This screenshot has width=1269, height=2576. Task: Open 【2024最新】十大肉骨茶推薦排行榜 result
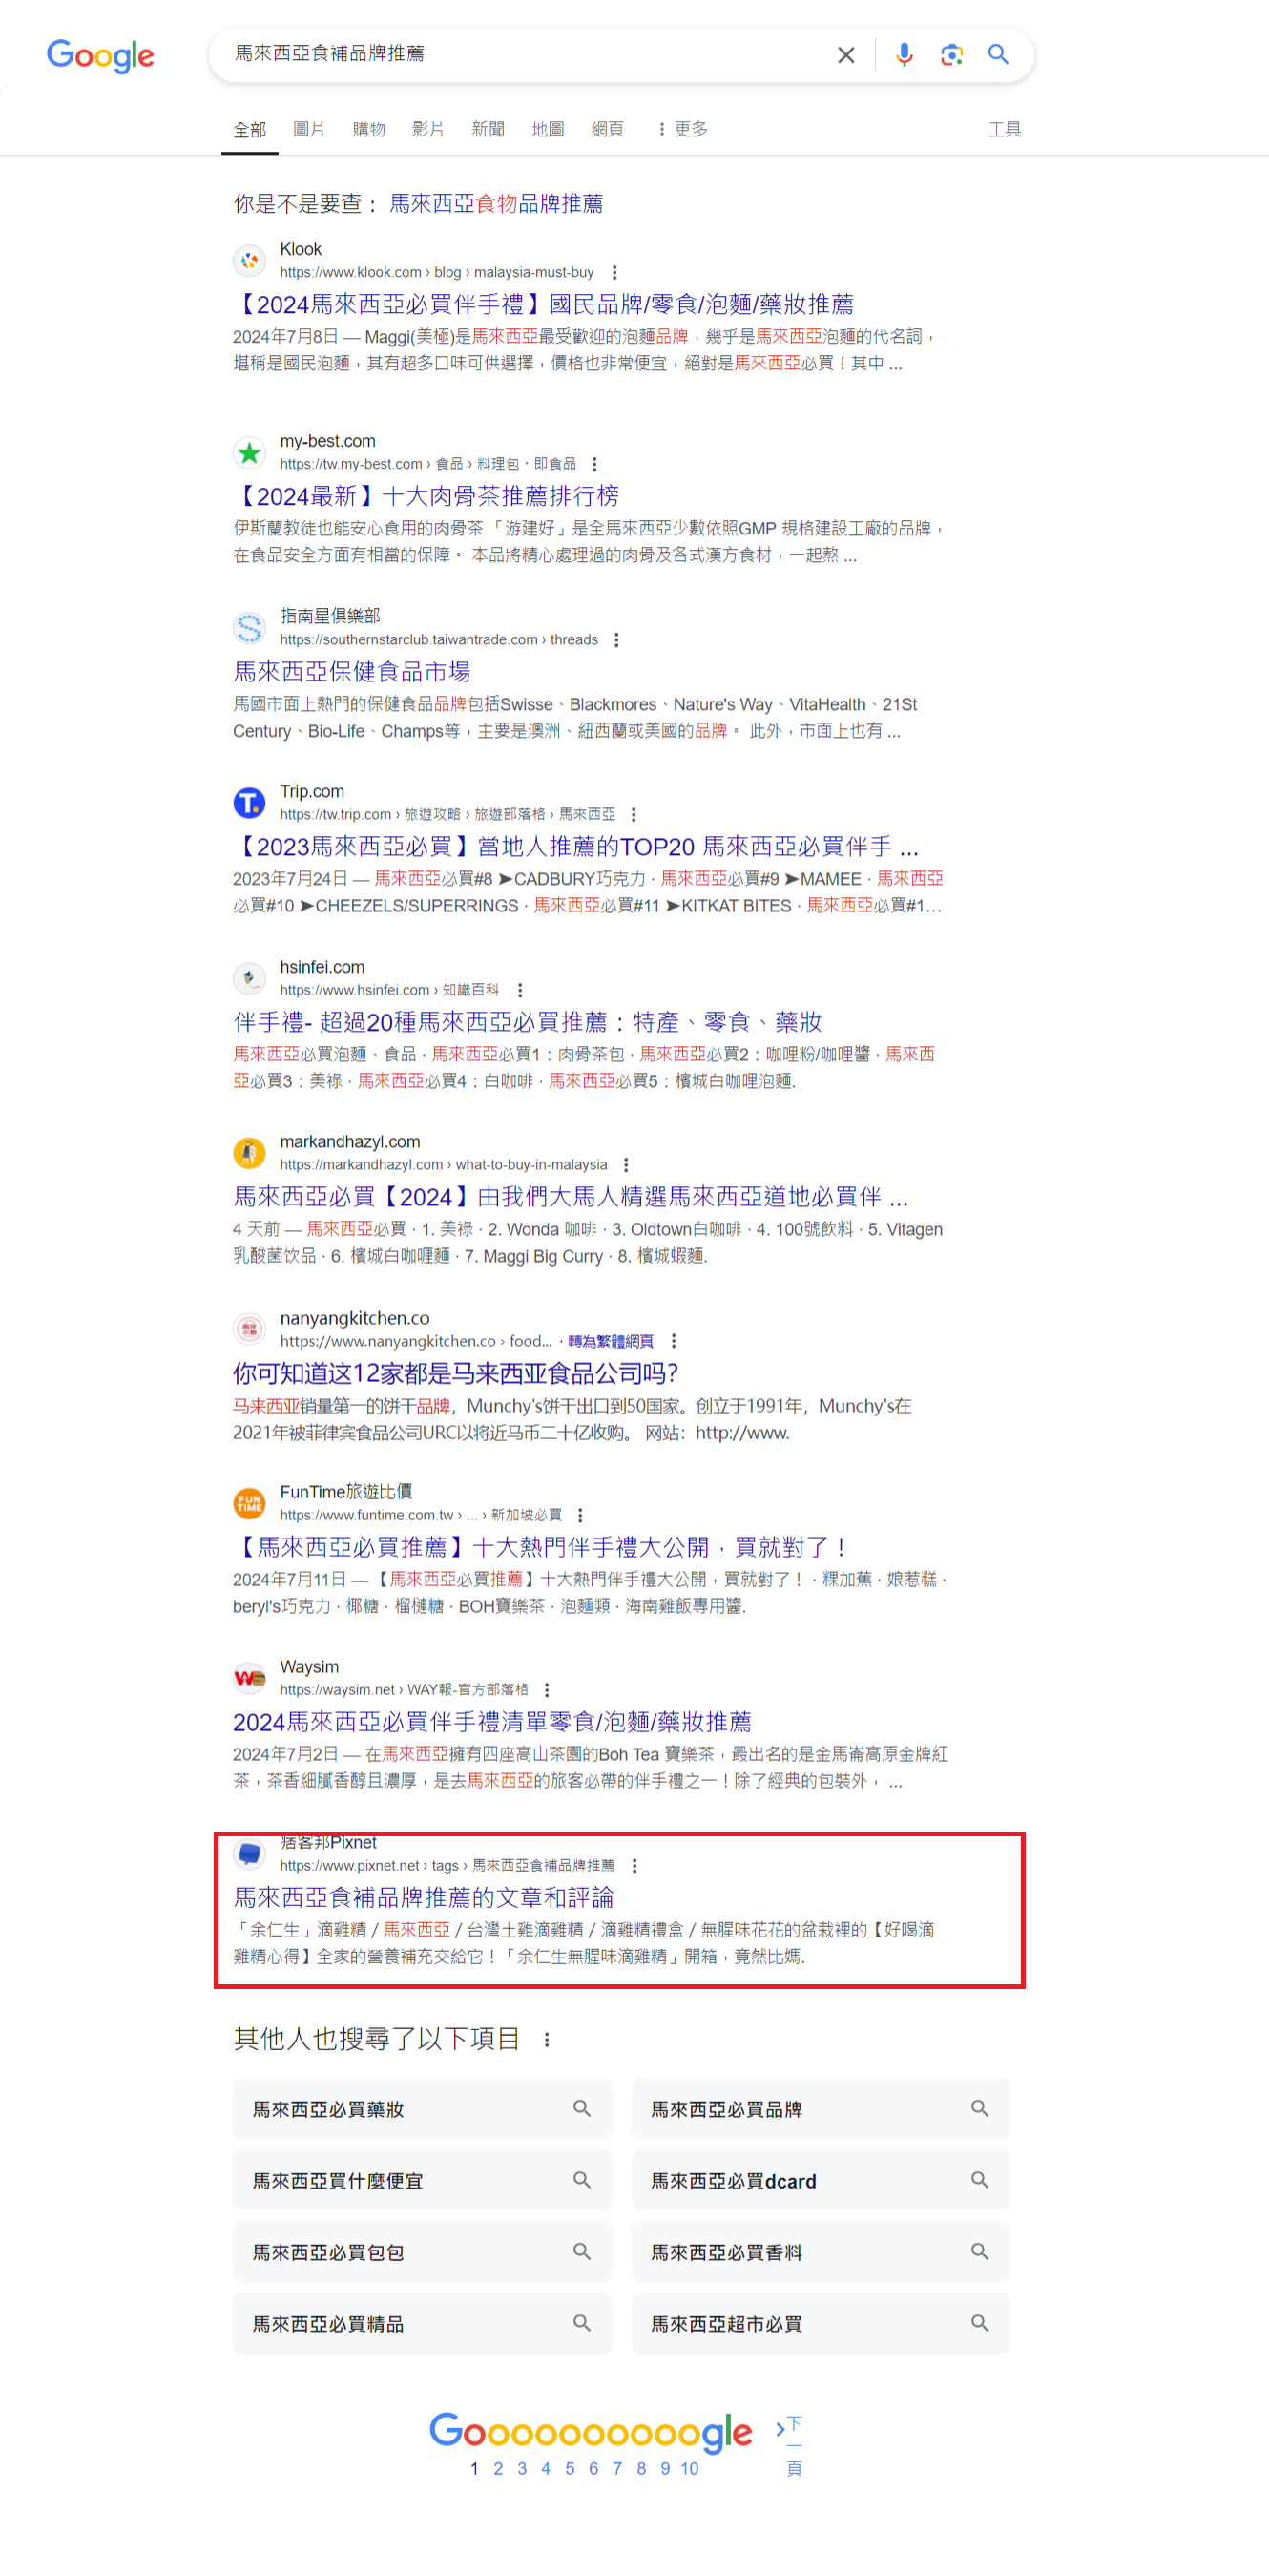tap(426, 496)
